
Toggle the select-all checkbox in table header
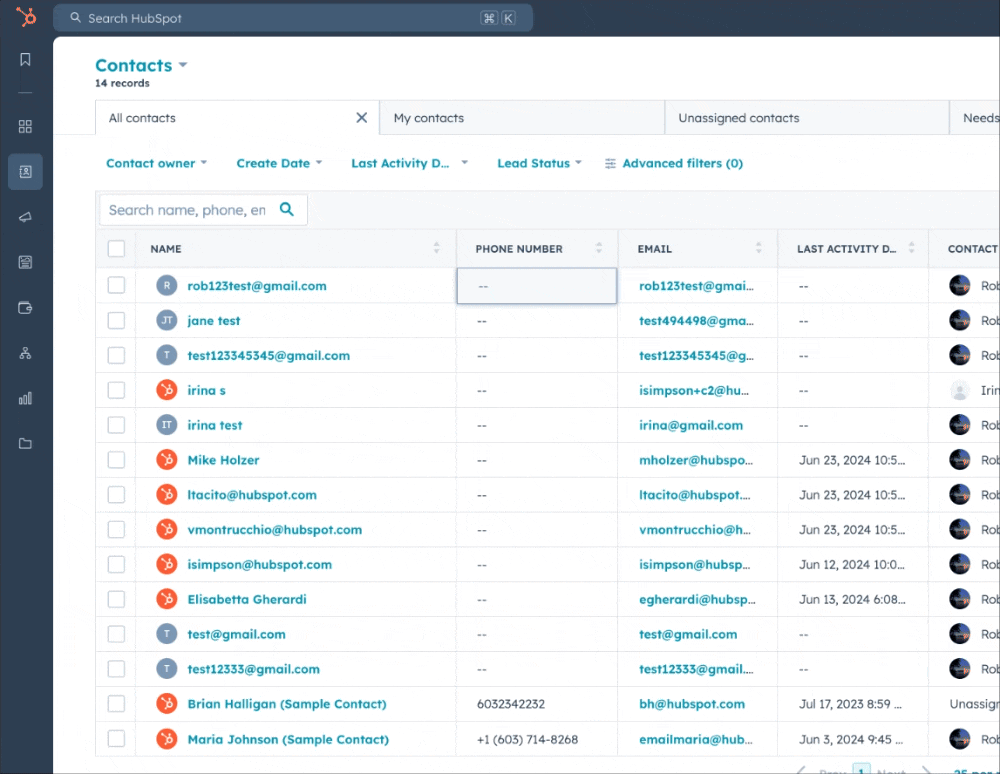[116, 248]
